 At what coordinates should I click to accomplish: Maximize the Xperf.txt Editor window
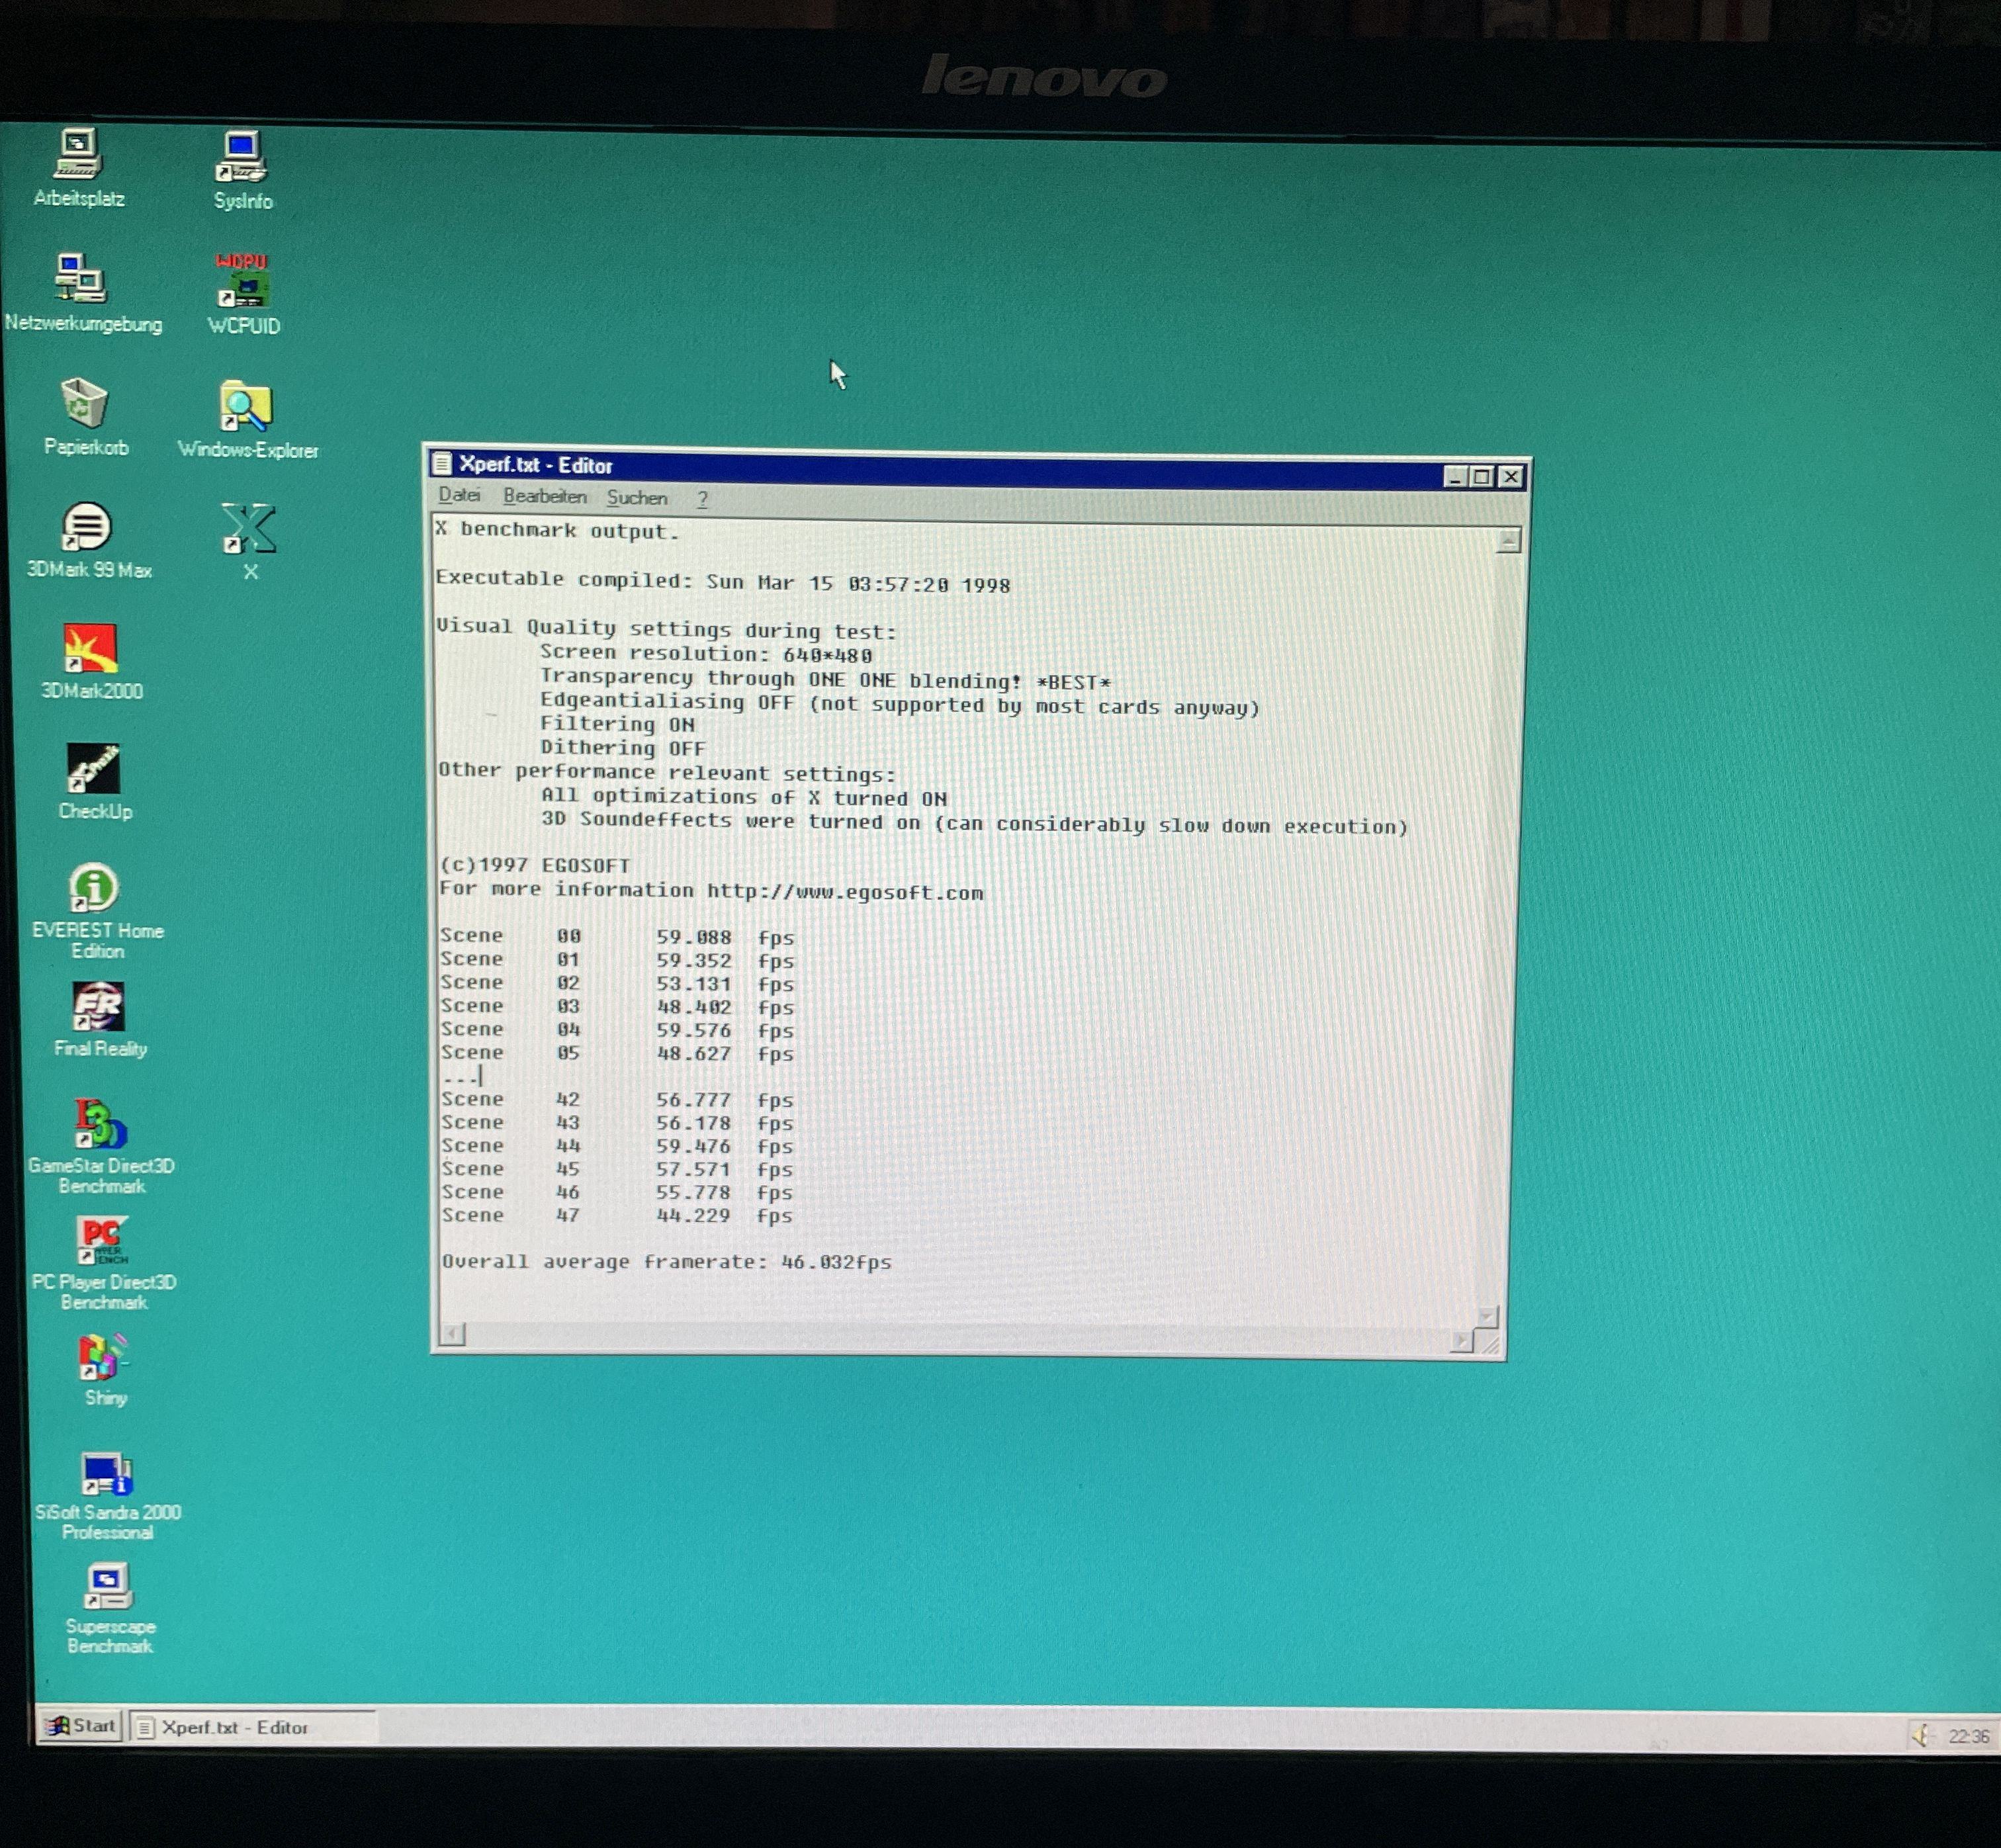(x=1482, y=477)
